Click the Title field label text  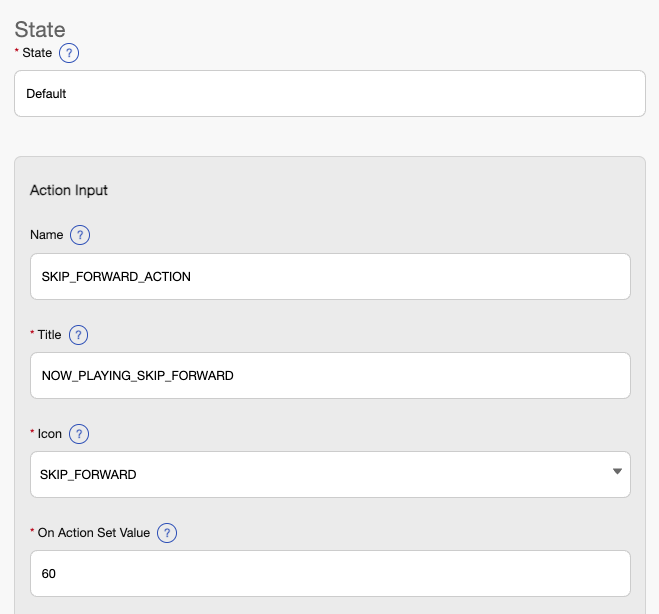[x=49, y=335]
